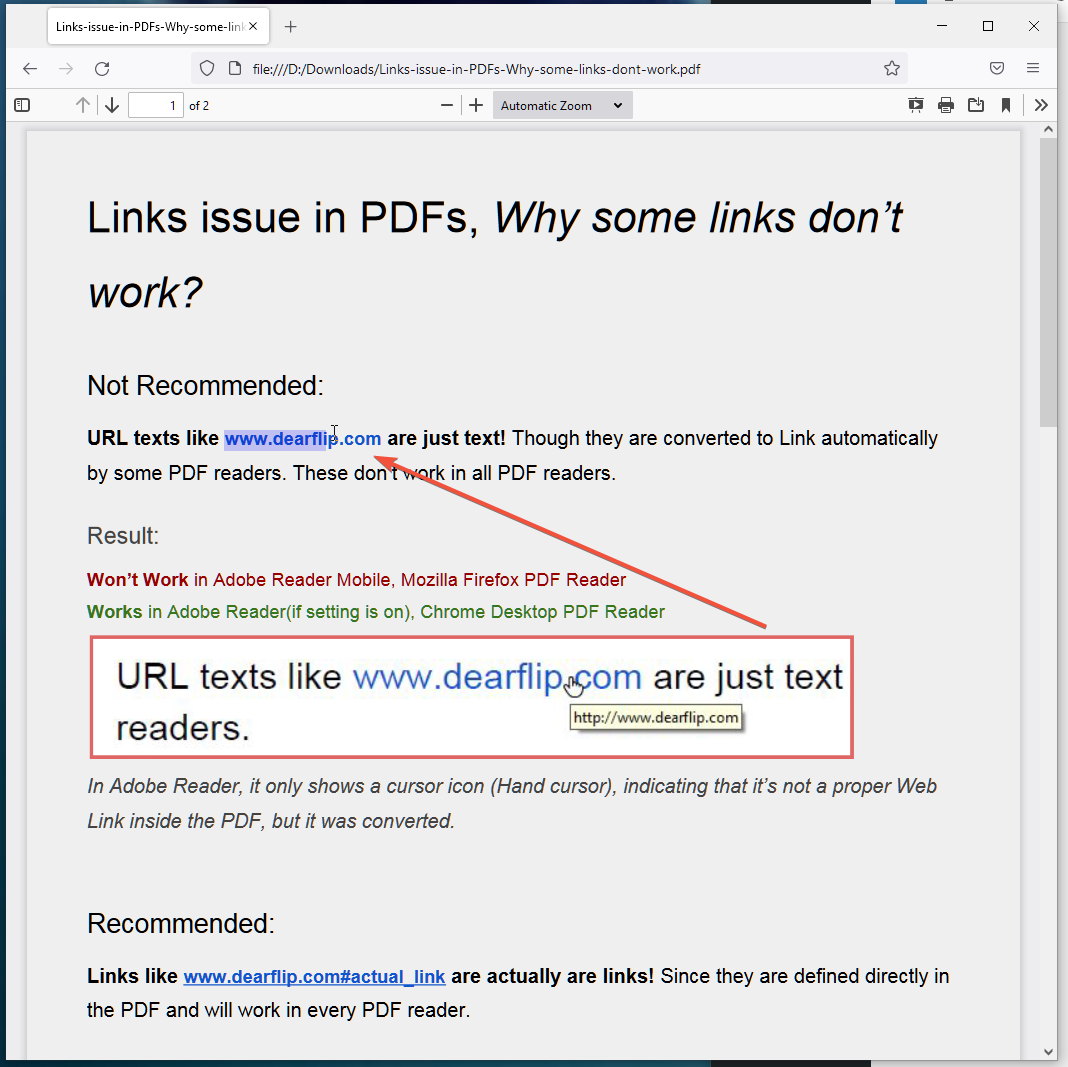This screenshot has height=1067, width=1068.
Task: Expand more PDF tools with double chevron
Action: (x=1041, y=104)
